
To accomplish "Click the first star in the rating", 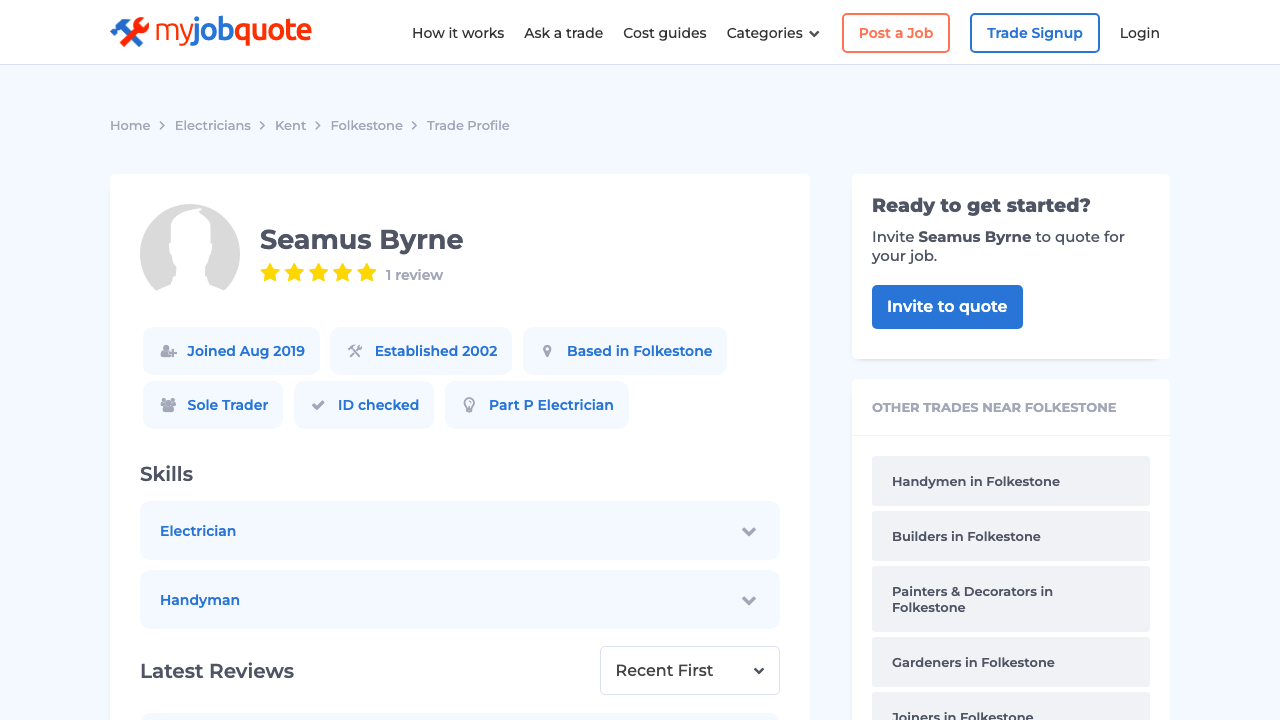I will coord(270,272).
